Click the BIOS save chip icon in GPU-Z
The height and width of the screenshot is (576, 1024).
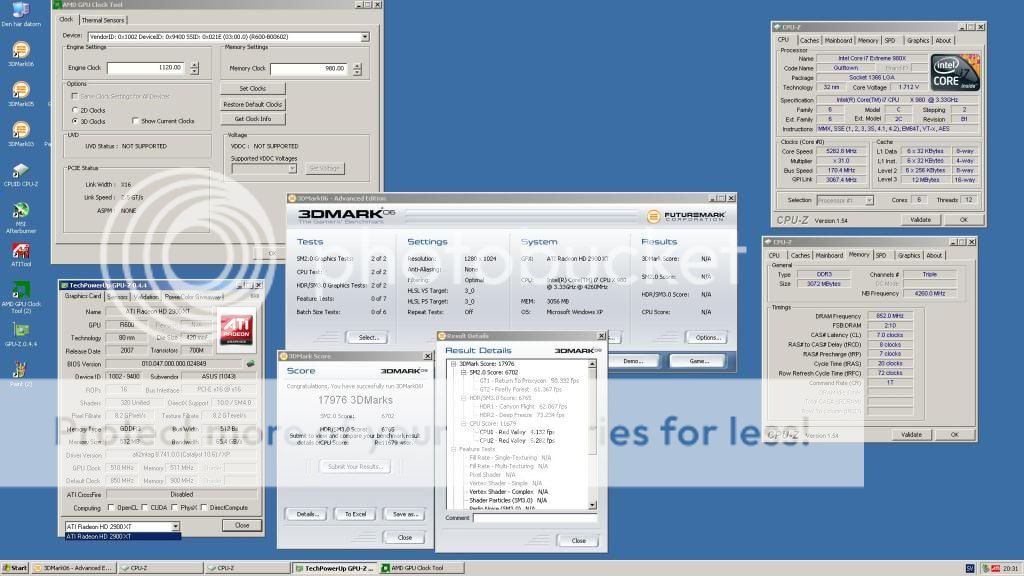250,364
